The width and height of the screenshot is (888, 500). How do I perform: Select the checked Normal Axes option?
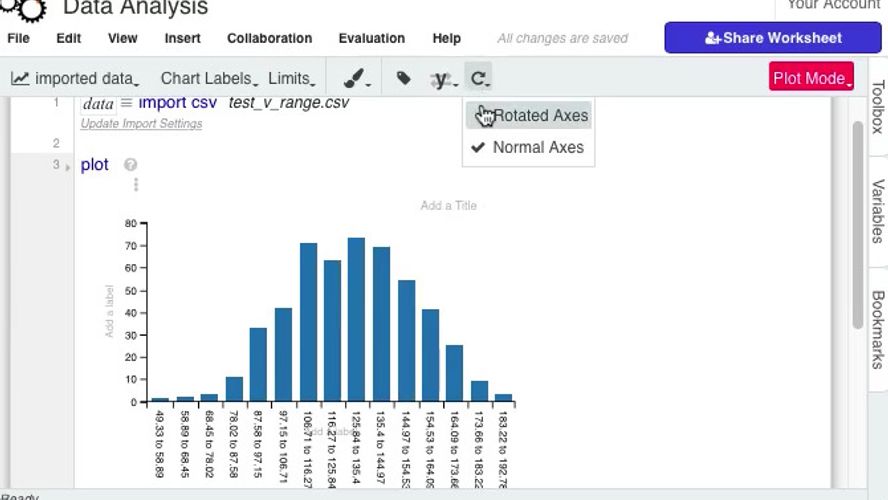(538, 147)
